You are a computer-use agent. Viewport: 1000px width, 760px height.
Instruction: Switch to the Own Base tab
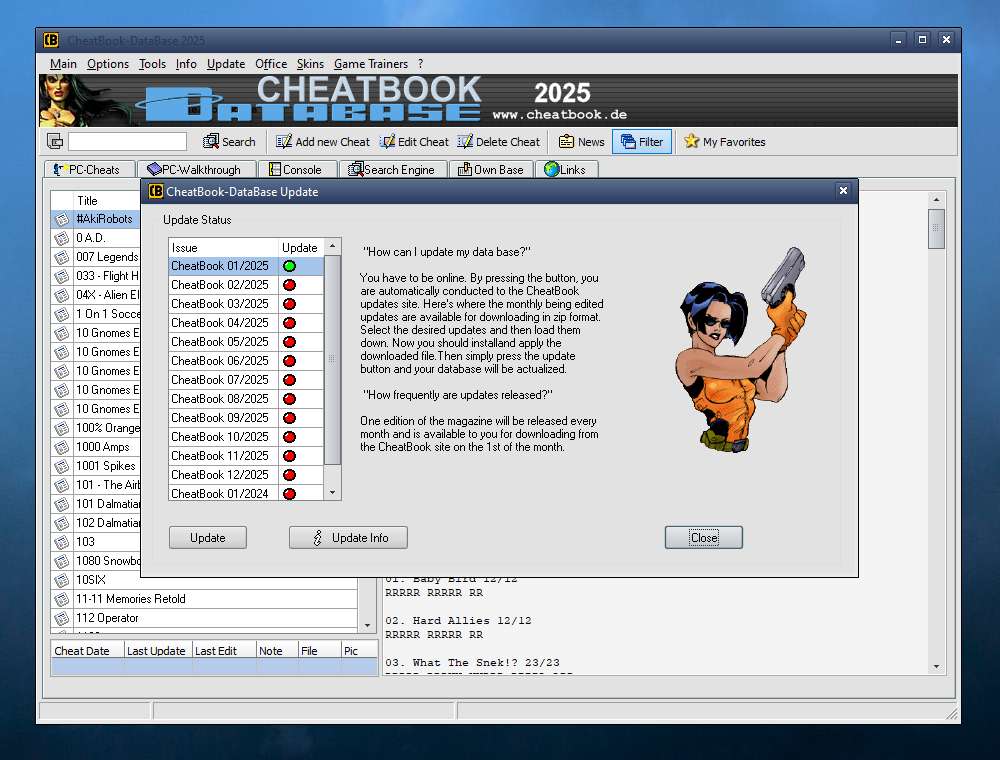[490, 170]
